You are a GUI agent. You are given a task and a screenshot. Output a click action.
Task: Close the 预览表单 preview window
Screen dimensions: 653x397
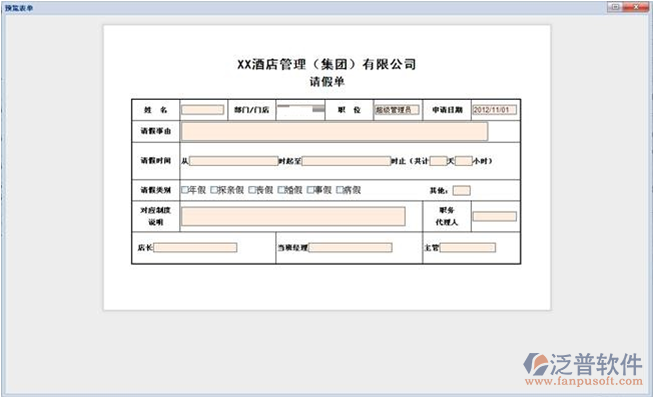637,7
